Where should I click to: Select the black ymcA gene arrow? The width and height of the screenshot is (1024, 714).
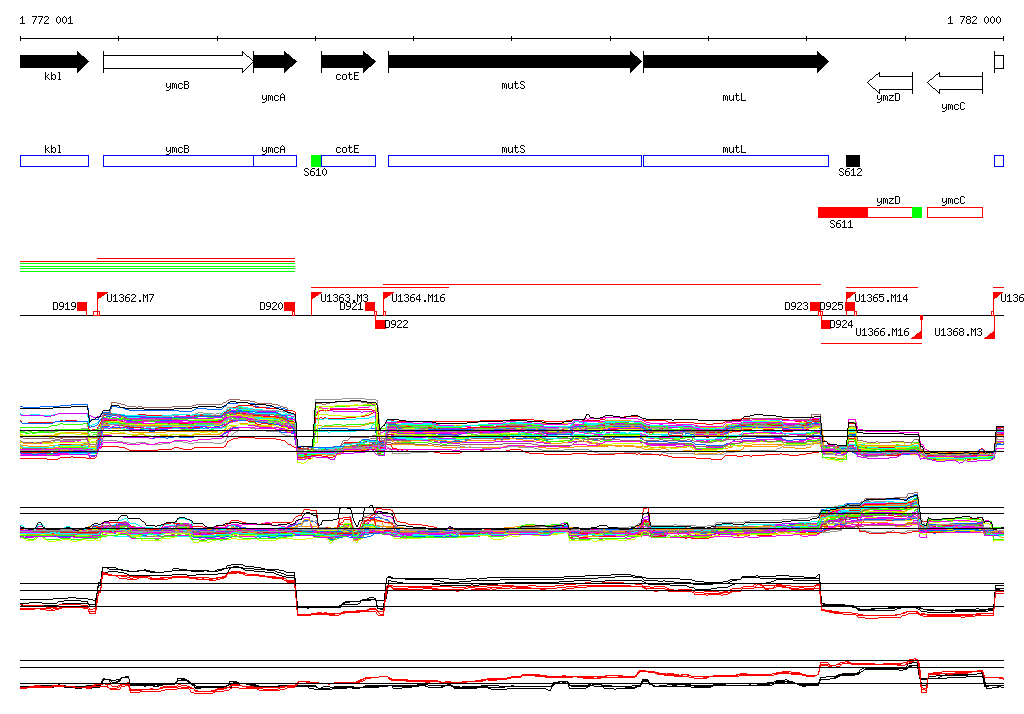coord(274,62)
